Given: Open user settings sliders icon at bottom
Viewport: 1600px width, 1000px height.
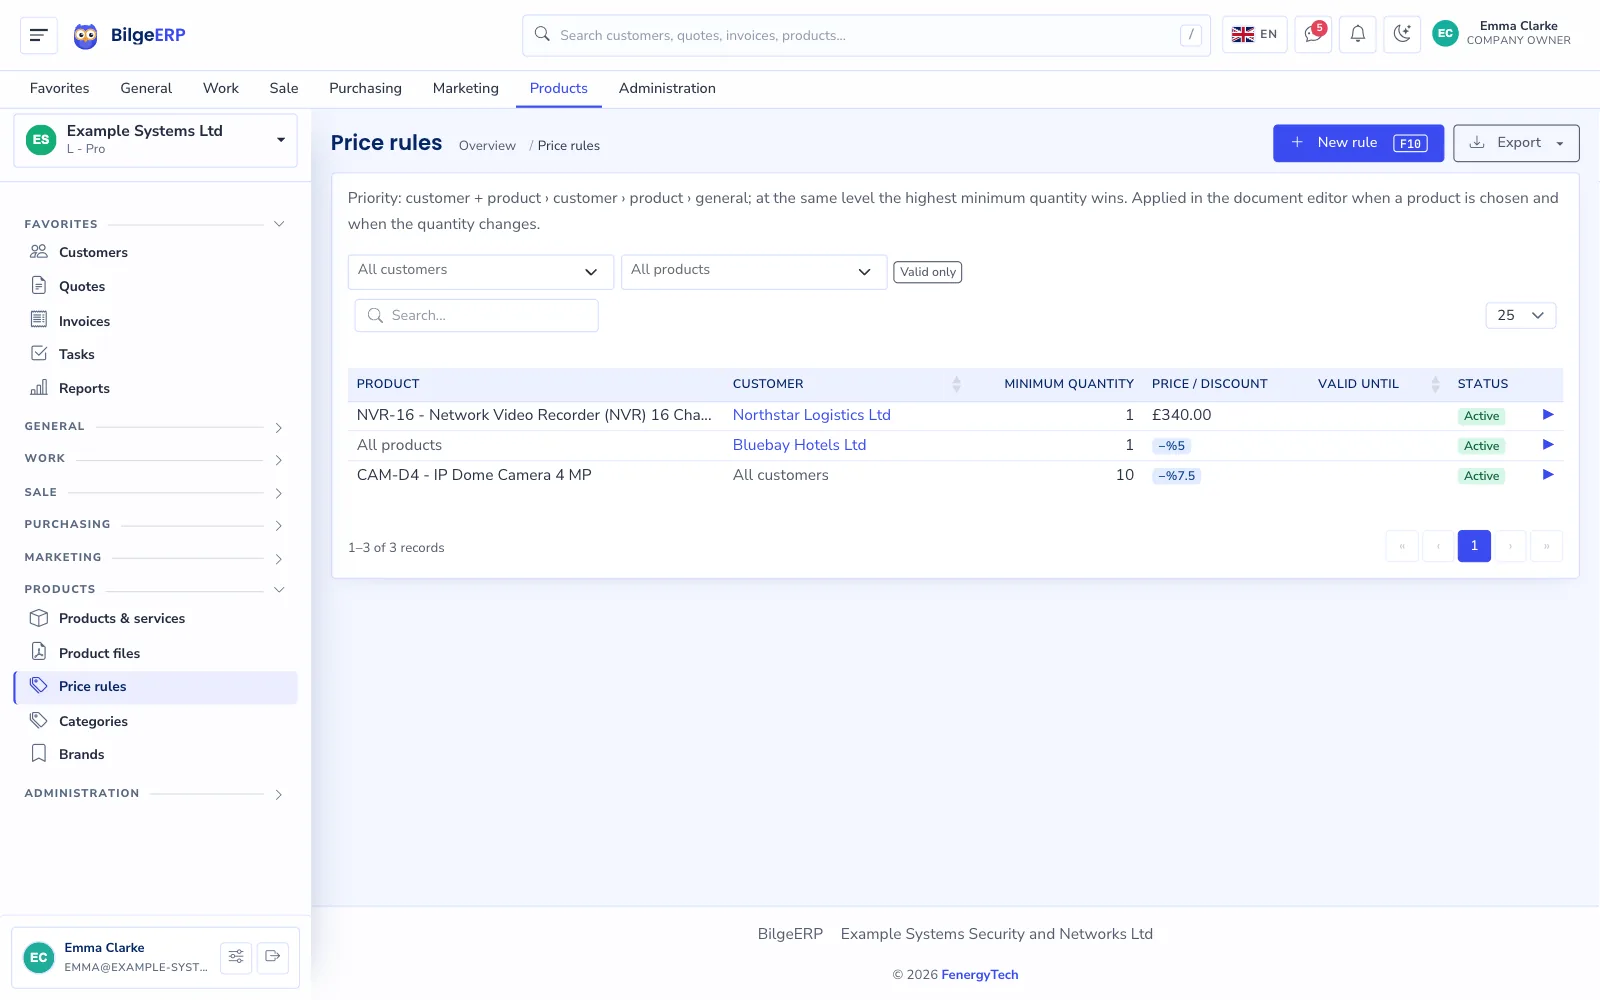Looking at the screenshot, I should click(x=236, y=957).
